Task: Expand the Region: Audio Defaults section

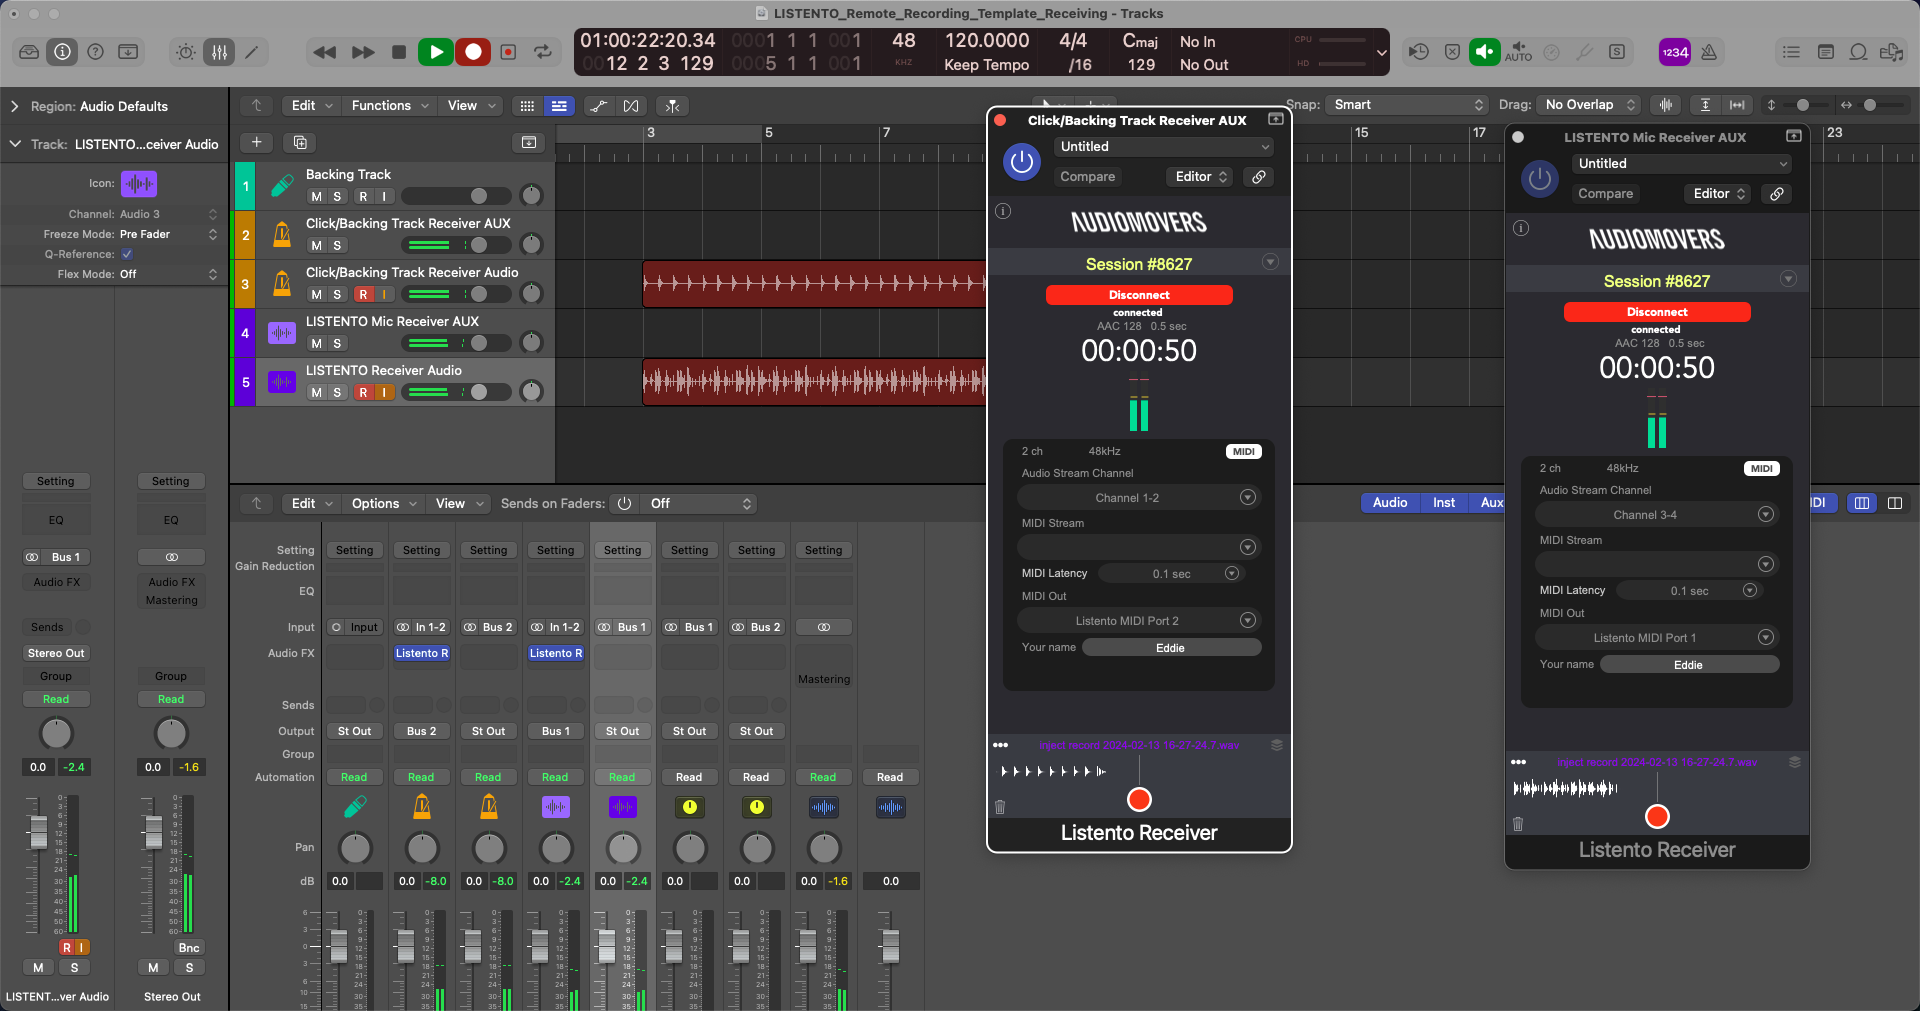Action: click(x=14, y=106)
